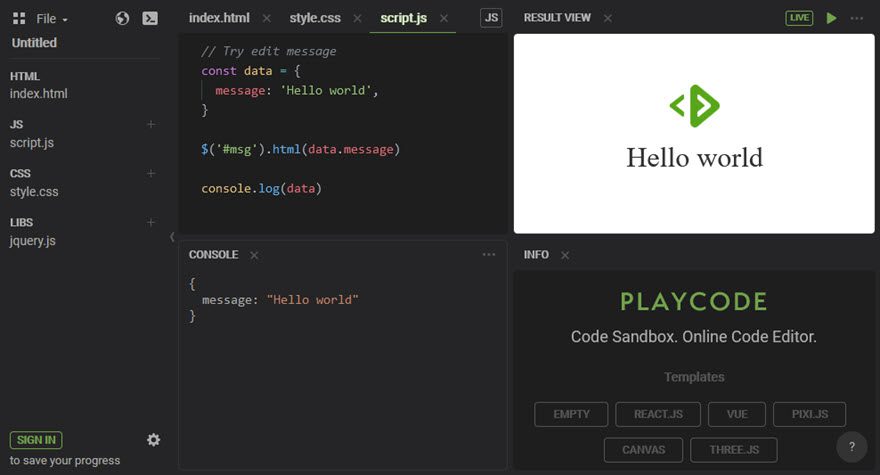Close the INFO panel

565,255
